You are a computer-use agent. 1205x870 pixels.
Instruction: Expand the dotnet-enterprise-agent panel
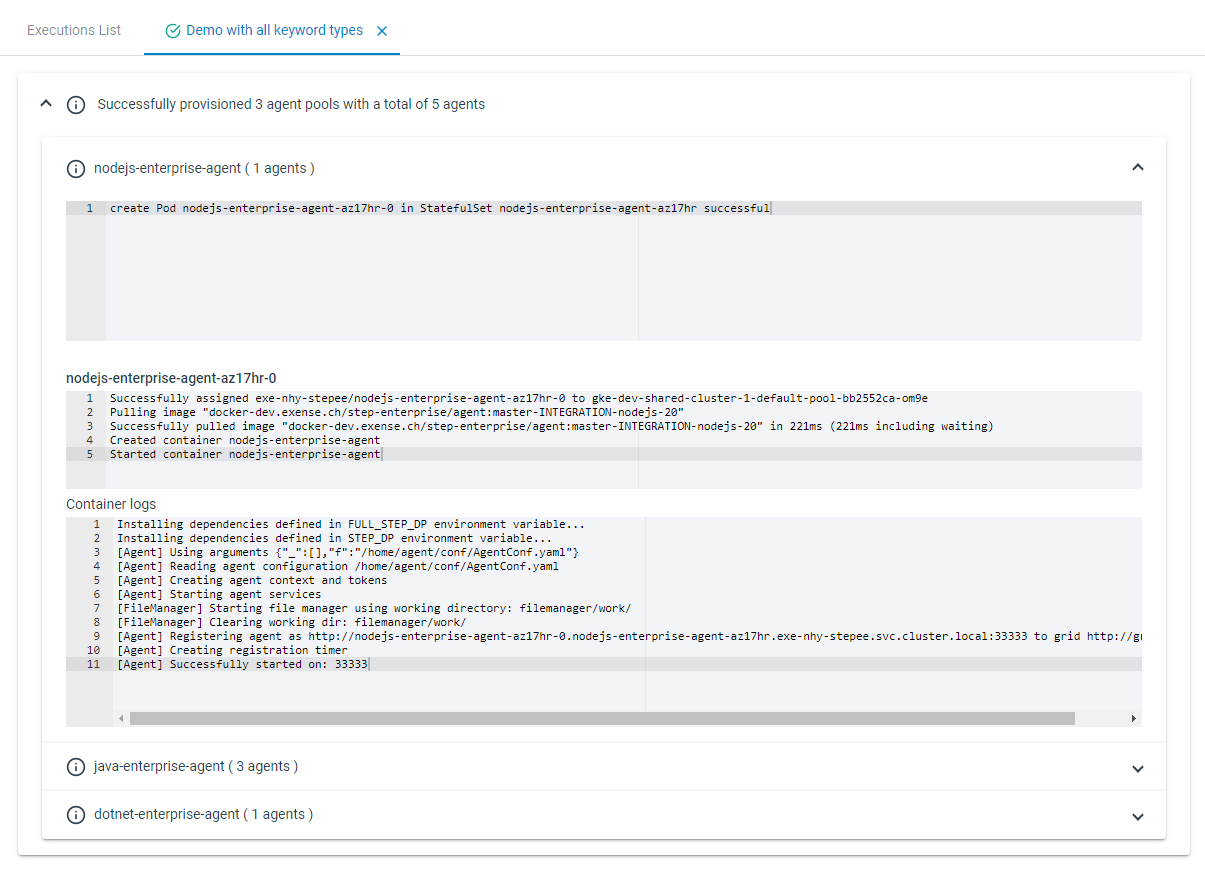[x=1137, y=816]
